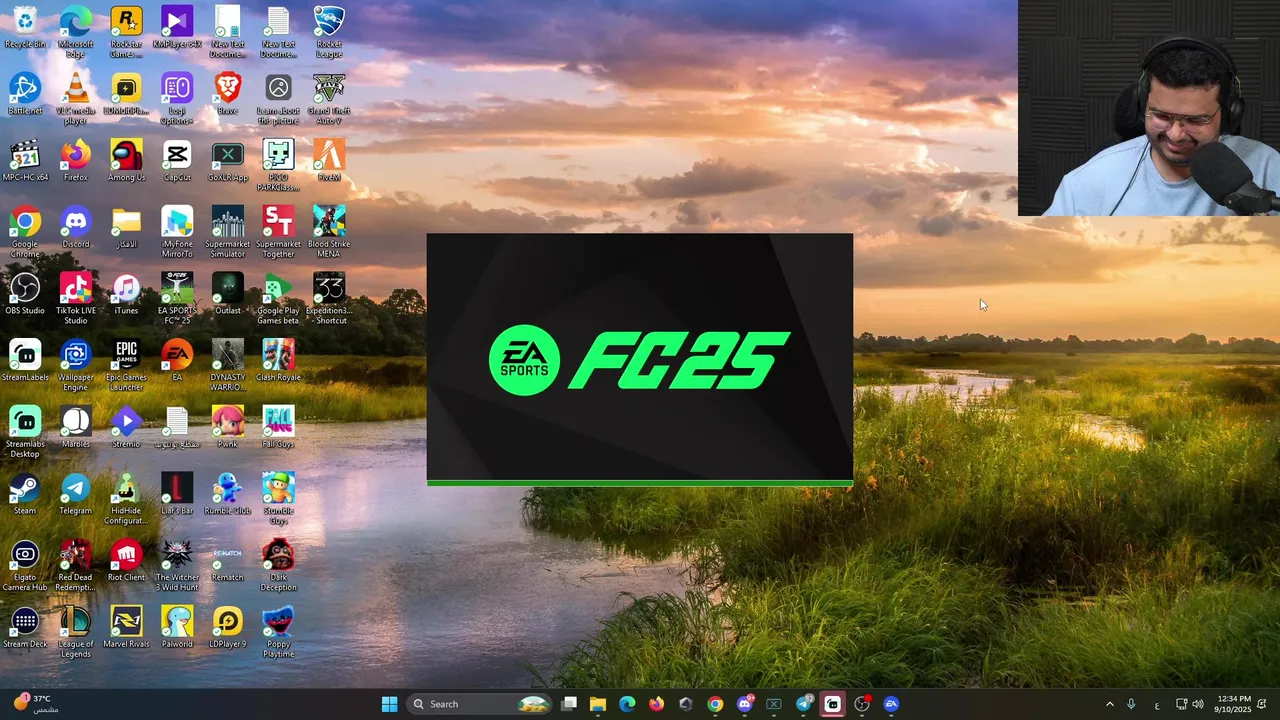This screenshot has height=720, width=1280.
Task: Select the Supermarket Together desktop icon
Action: (278, 232)
